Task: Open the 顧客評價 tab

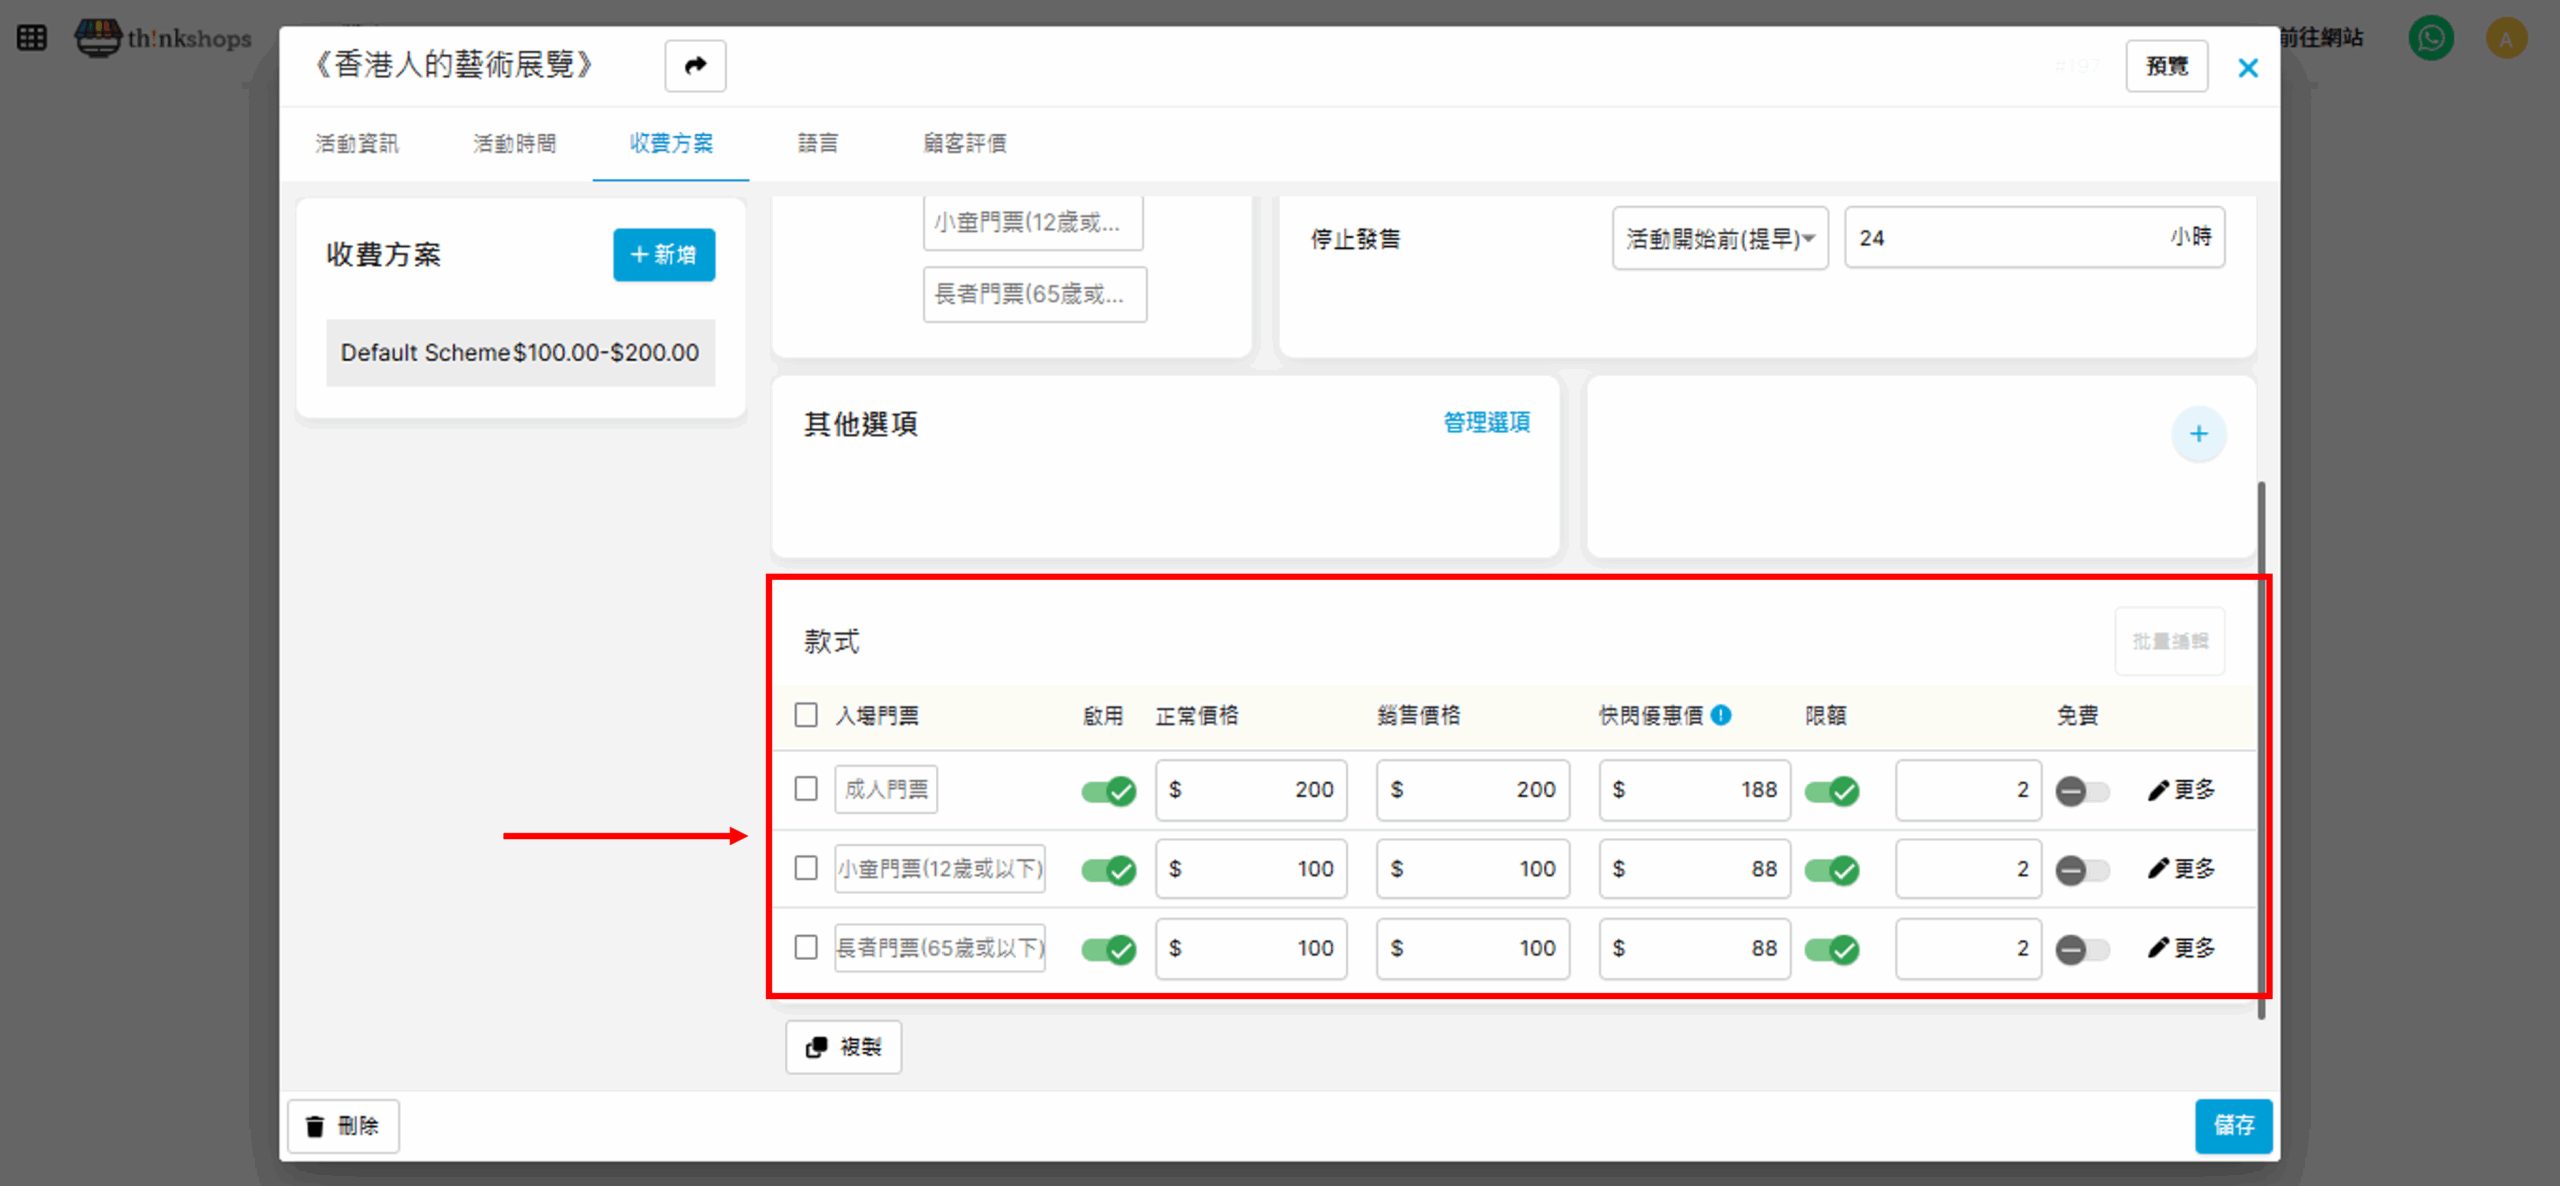Action: (x=964, y=144)
